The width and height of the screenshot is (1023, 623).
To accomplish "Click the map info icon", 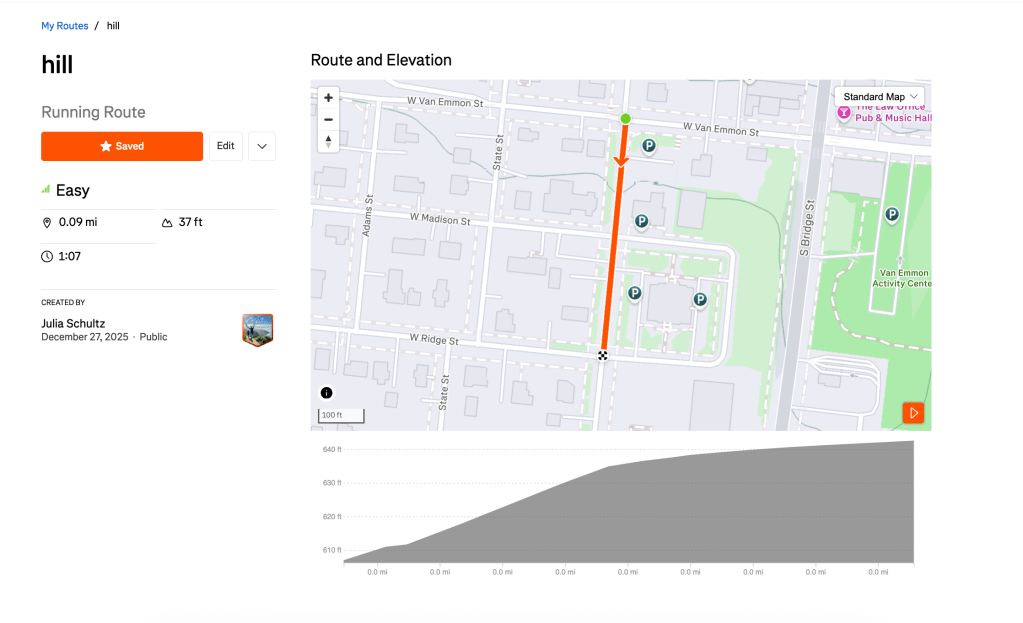I will click(326, 393).
